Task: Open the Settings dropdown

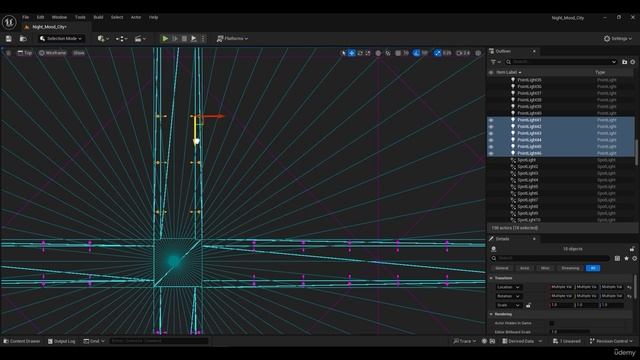Action: coord(618,39)
